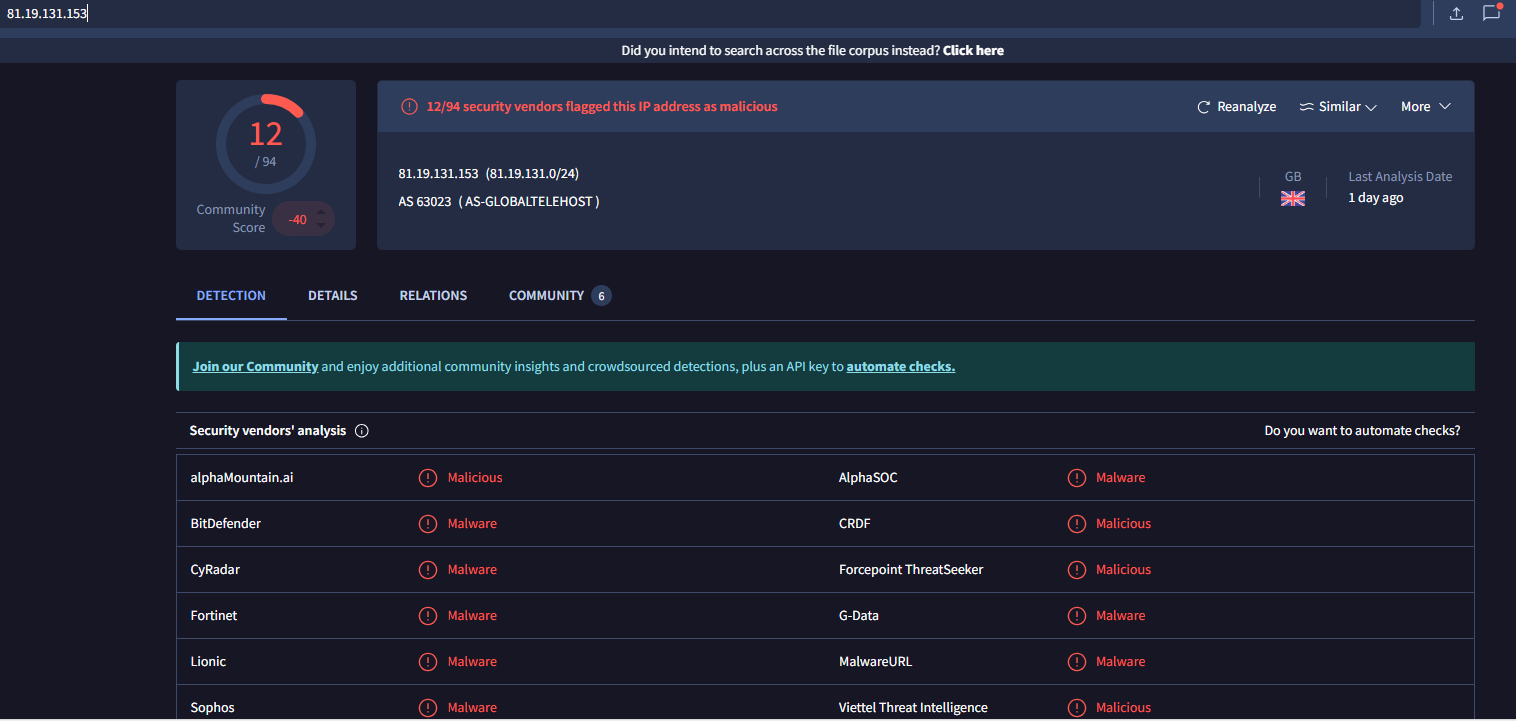Click the AS 63023 AS-GLOBALTELEHOST text
This screenshot has width=1516, height=721.
pyautogui.click(x=499, y=202)
